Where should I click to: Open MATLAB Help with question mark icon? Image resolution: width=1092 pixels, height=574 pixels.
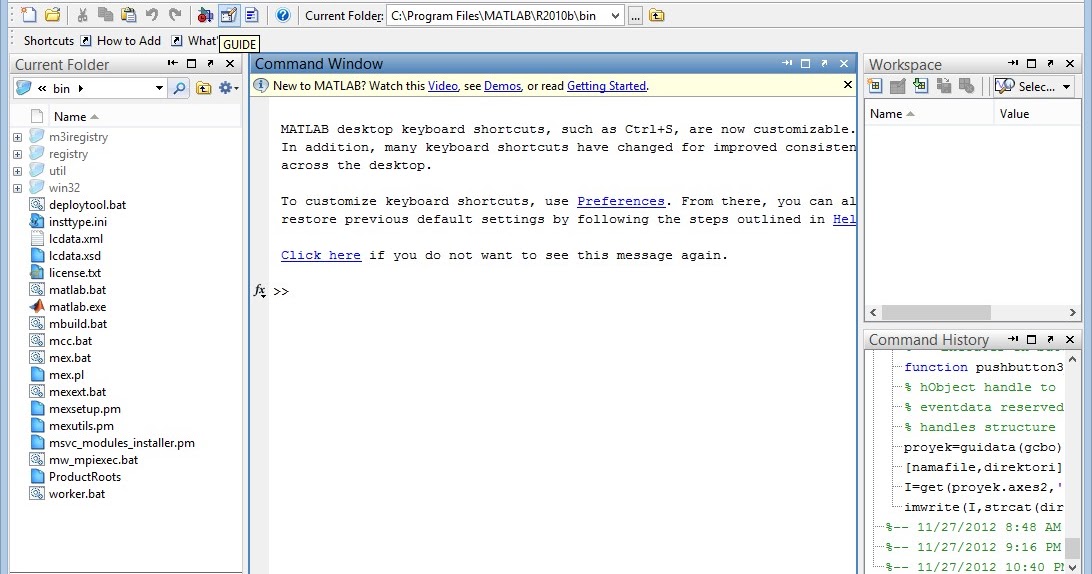coord(283,15)
